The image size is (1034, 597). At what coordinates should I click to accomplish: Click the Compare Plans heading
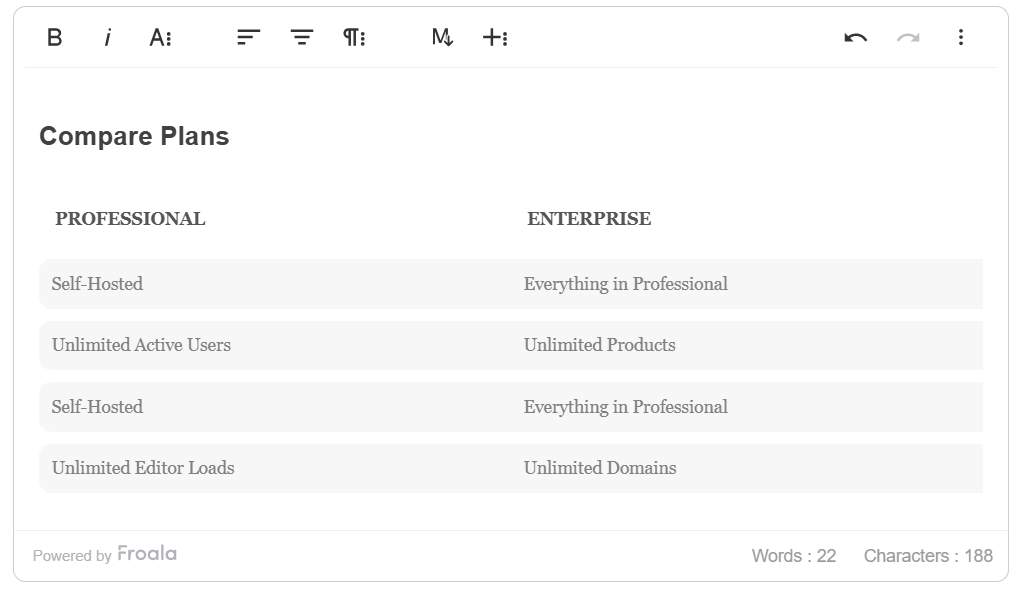[134, 137]
